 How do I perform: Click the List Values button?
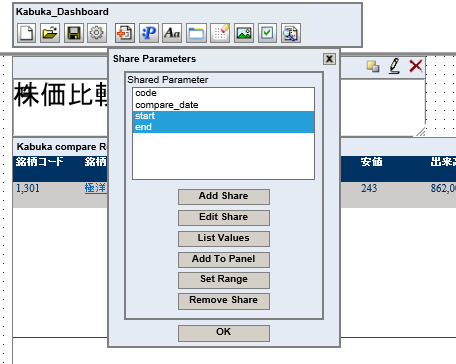(x=224, y=239)
